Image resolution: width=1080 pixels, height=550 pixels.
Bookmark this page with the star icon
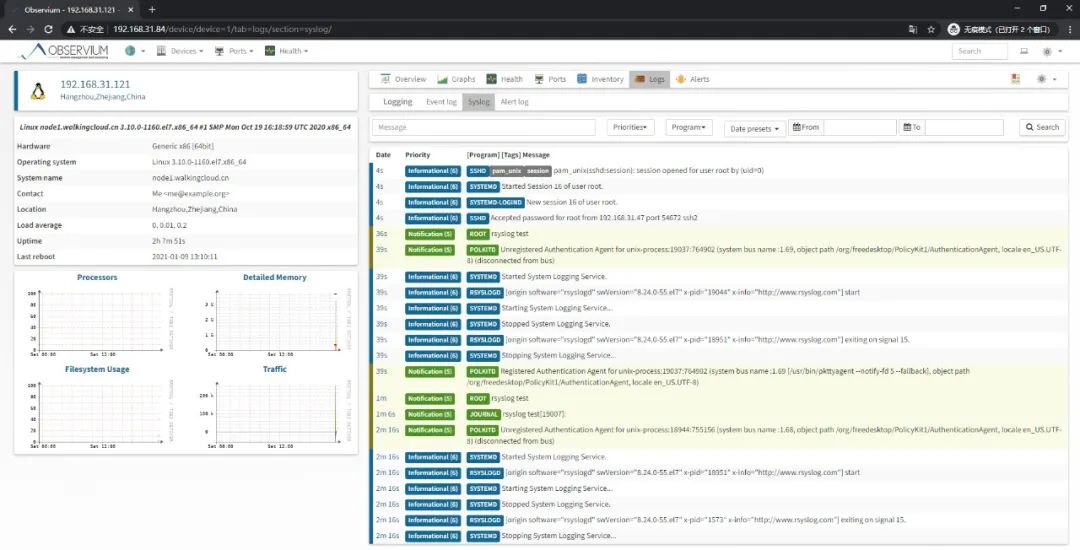pyautogui.click(x=931, y=30)
